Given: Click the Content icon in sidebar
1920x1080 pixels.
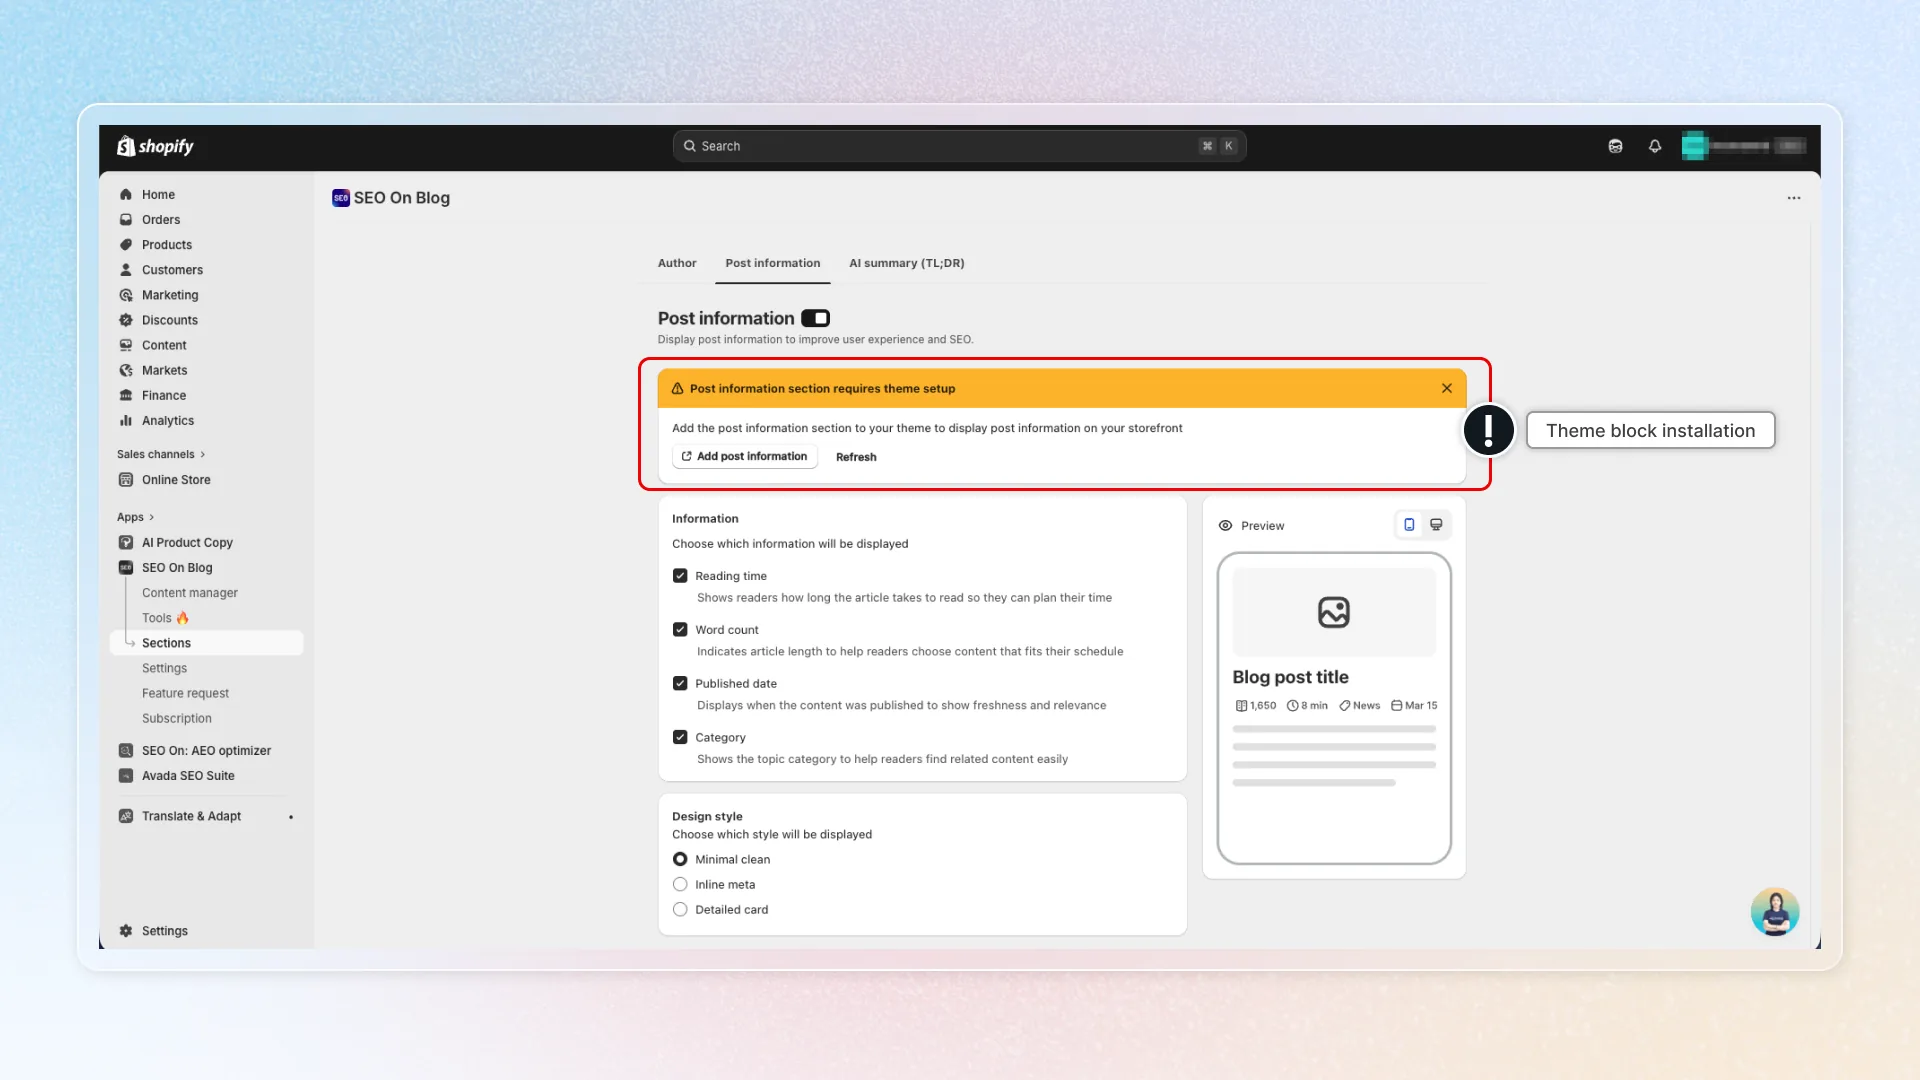Looking at the screenshot, I should point(126,345).
